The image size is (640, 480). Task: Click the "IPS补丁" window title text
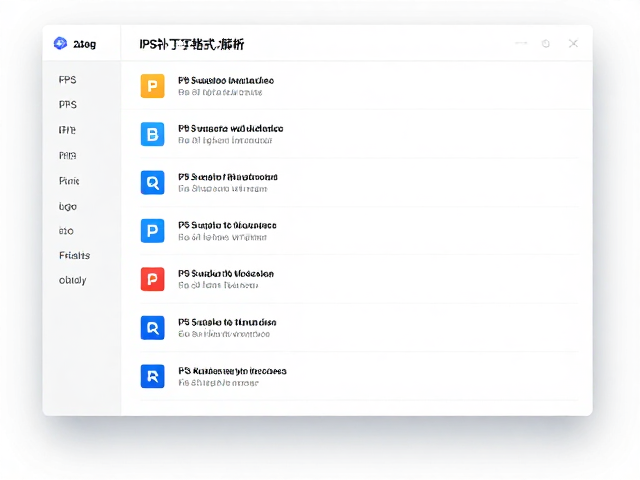point(191,44)
